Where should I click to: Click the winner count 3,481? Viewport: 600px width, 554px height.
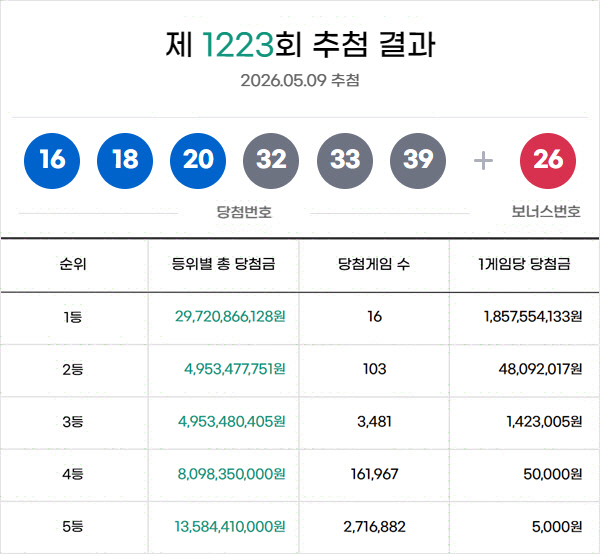[374, 422]
